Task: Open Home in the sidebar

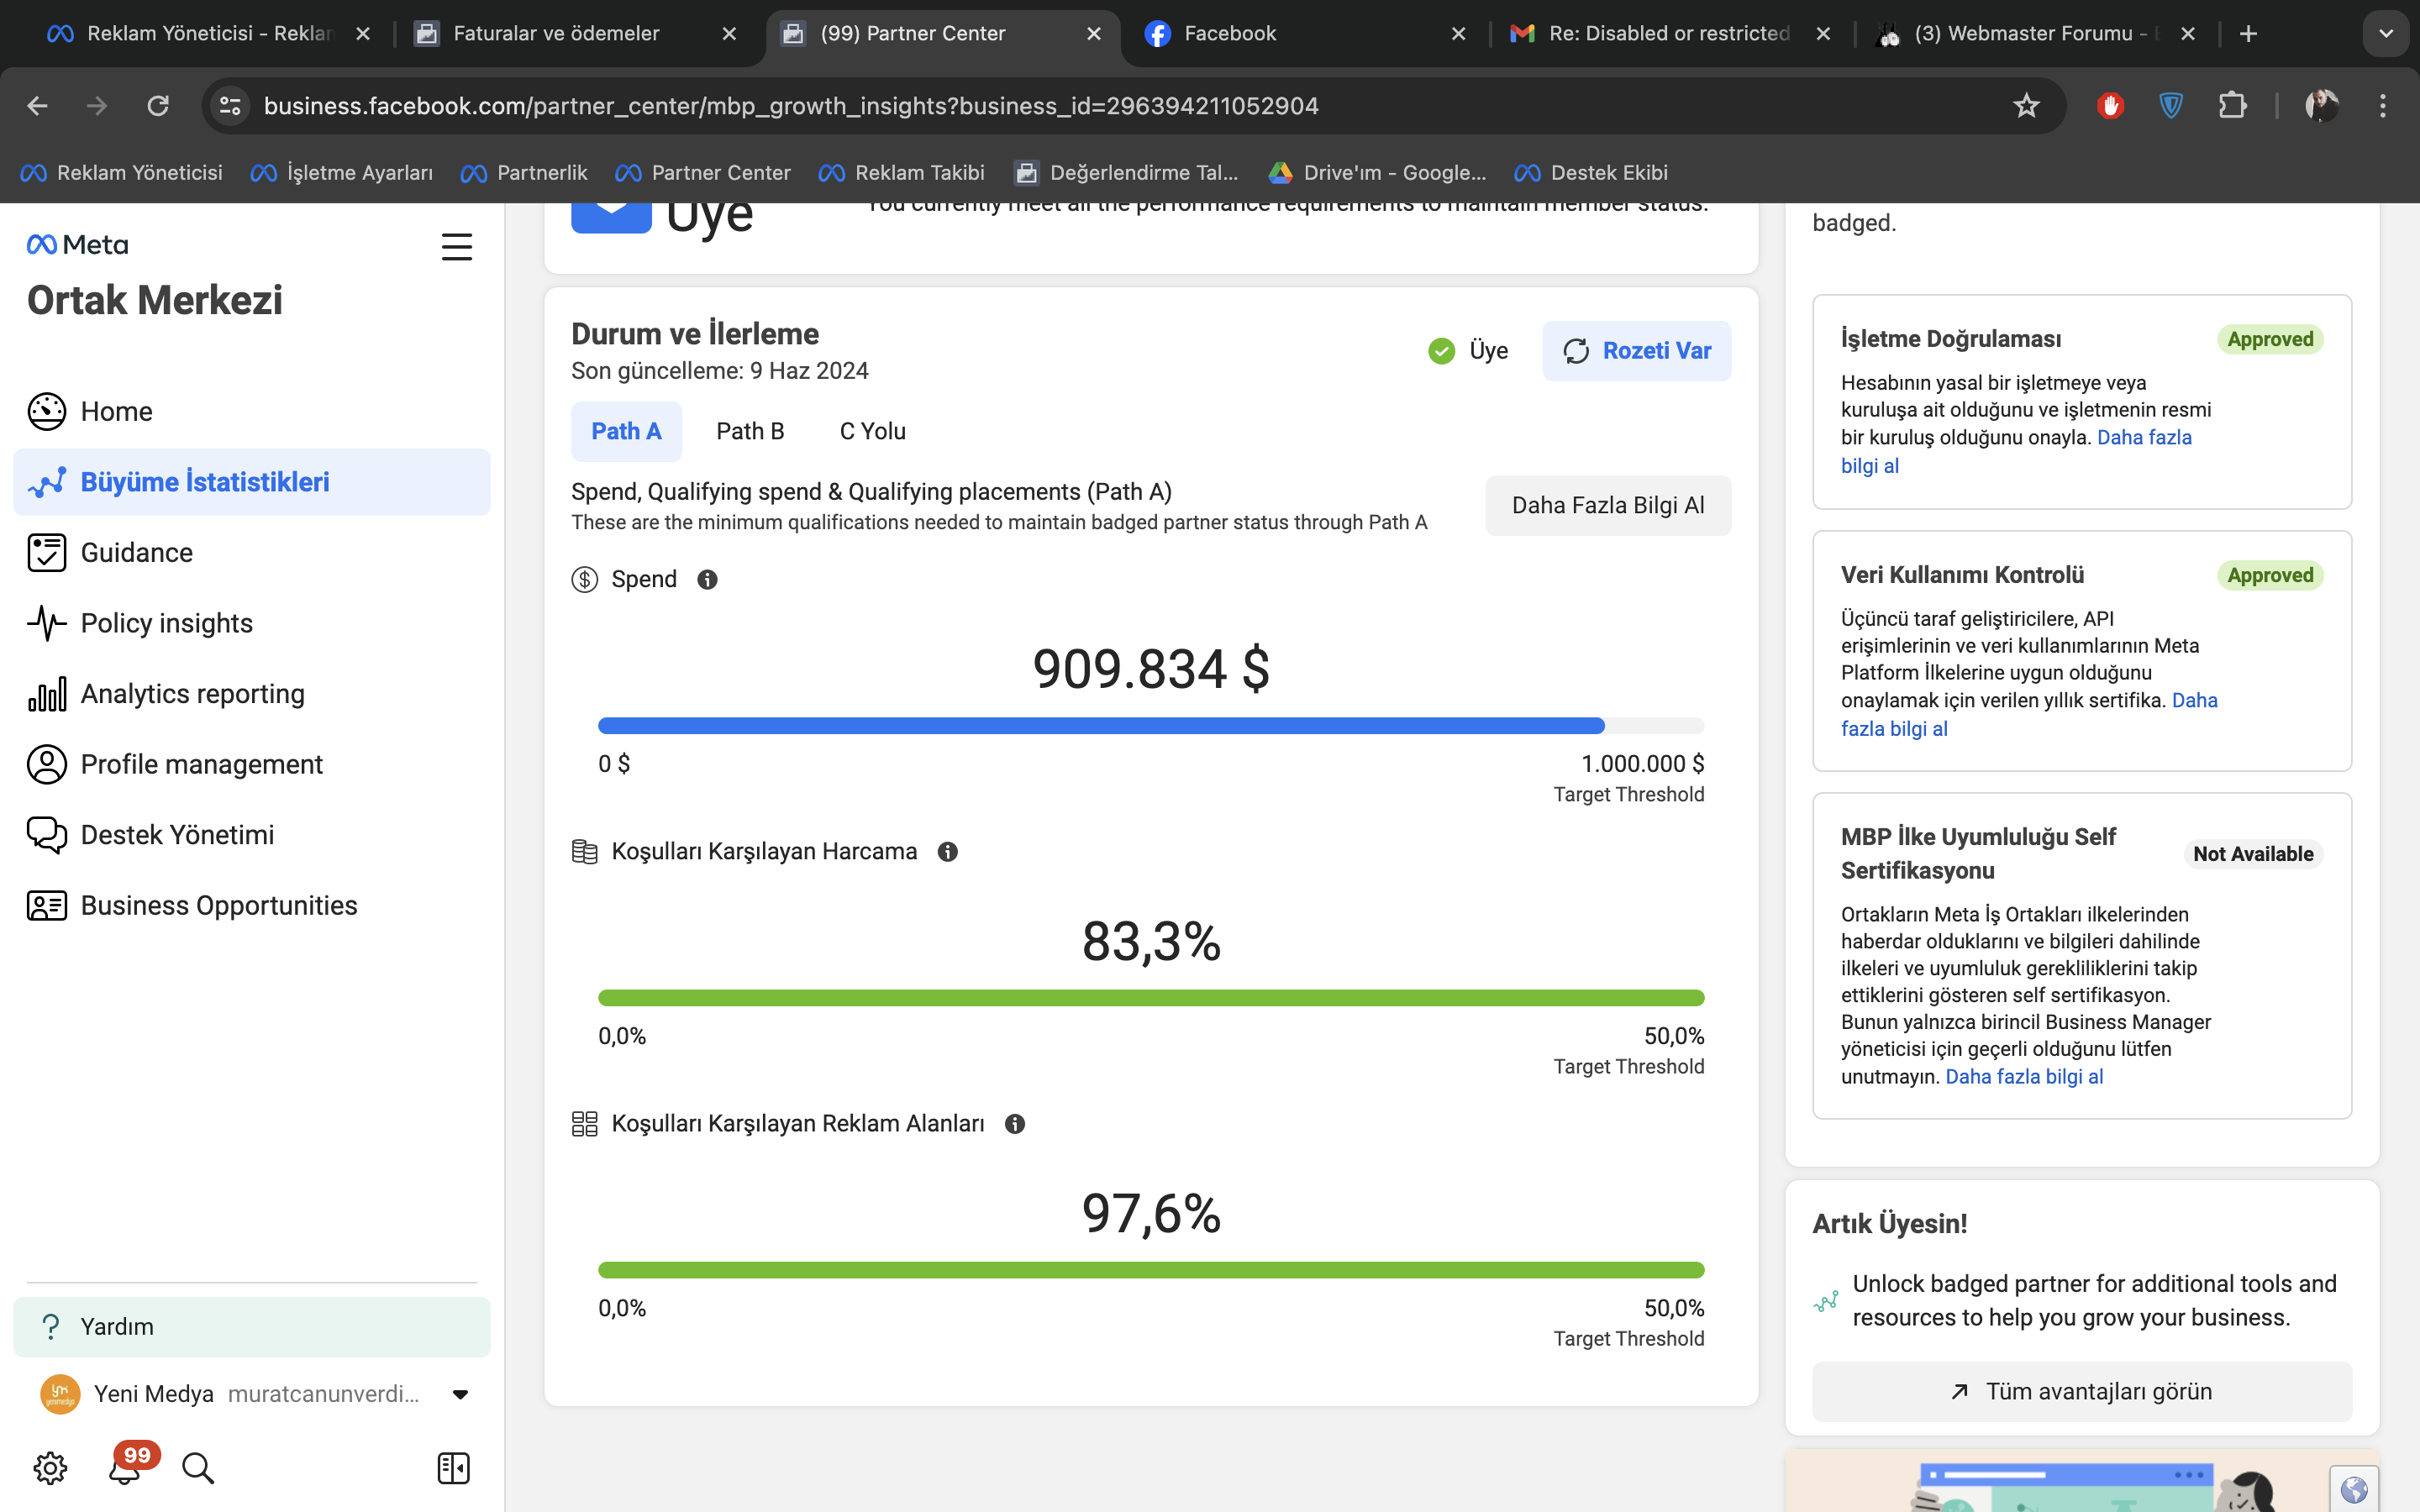Action: coord(252,411)
